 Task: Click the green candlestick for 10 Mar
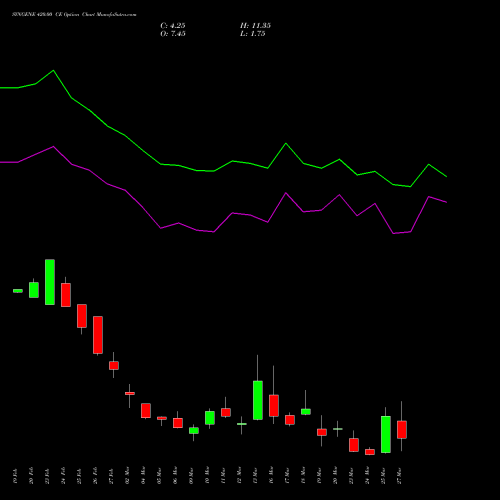[210, 418]
